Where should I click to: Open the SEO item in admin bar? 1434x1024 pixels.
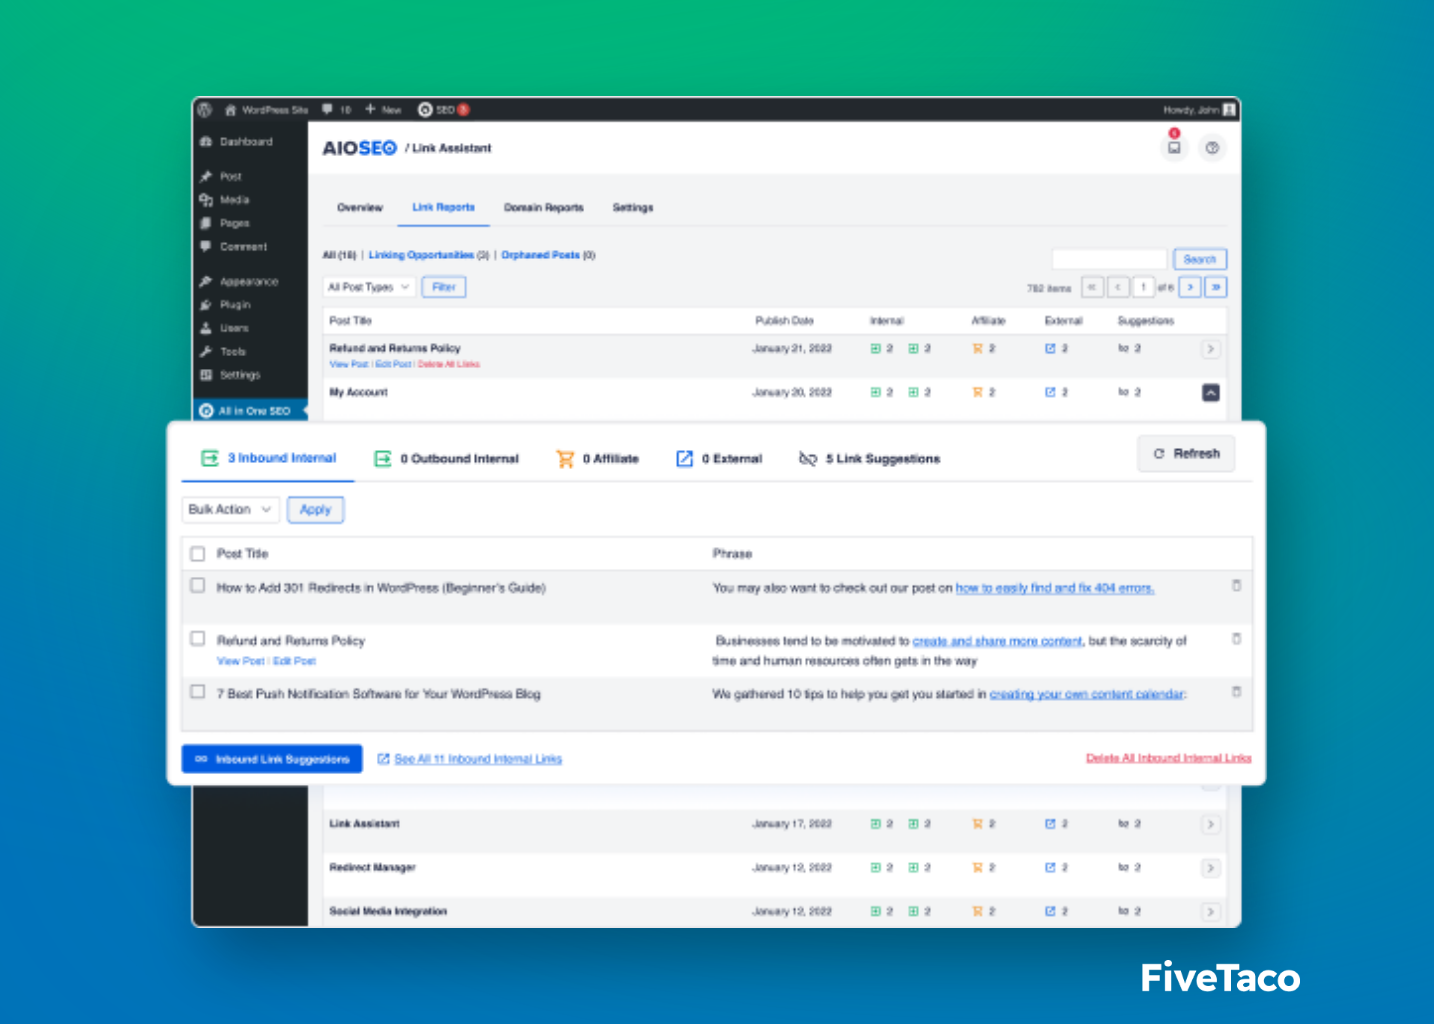[443, 110]
